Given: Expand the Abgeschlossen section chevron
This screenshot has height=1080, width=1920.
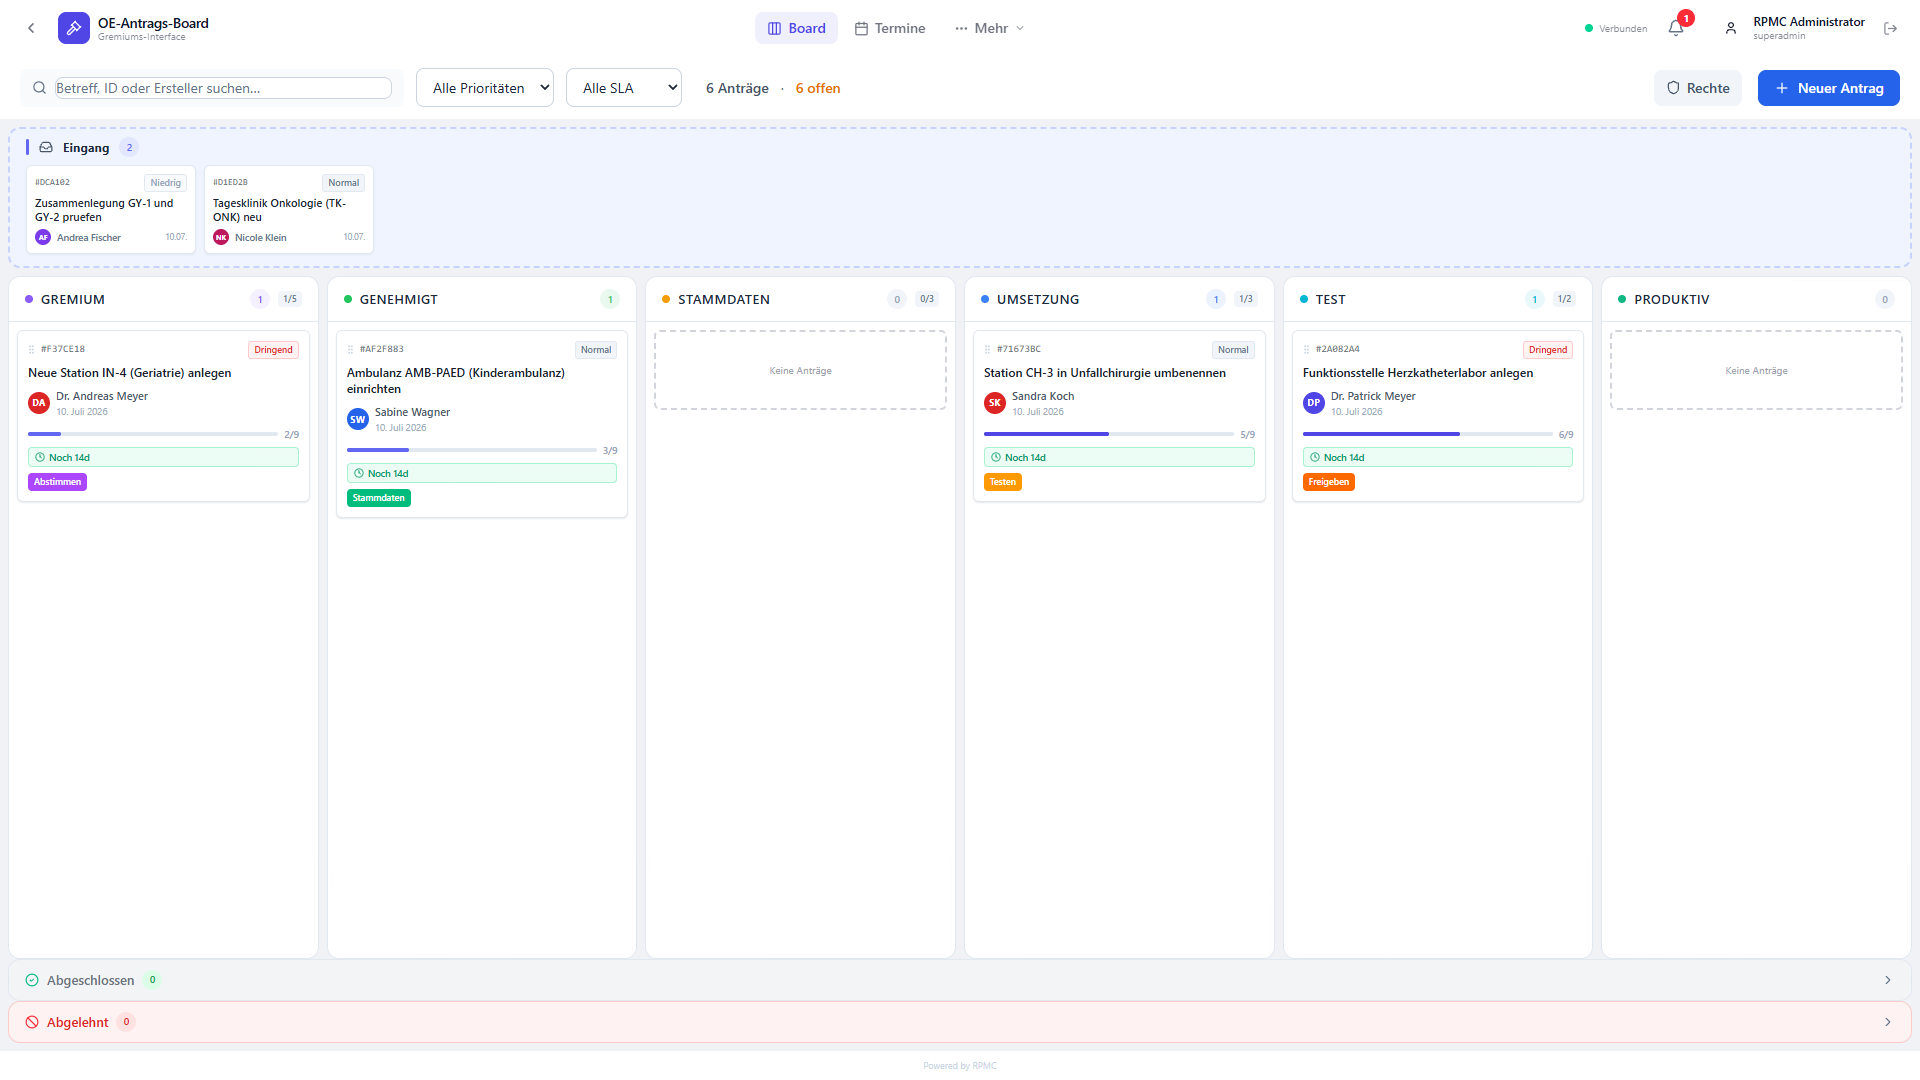Looking at the screenshot, I should [x=1888, y=980].
